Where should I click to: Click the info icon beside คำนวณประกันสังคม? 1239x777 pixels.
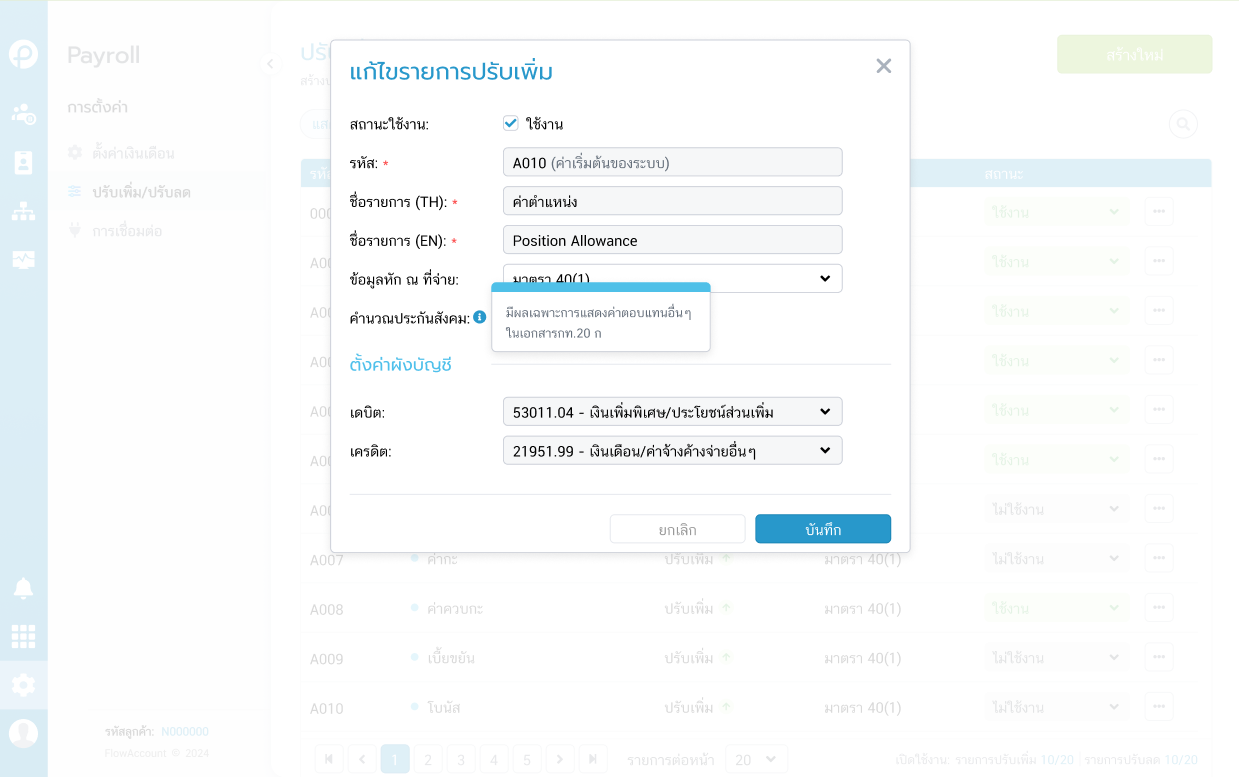[x=480, y=317]
